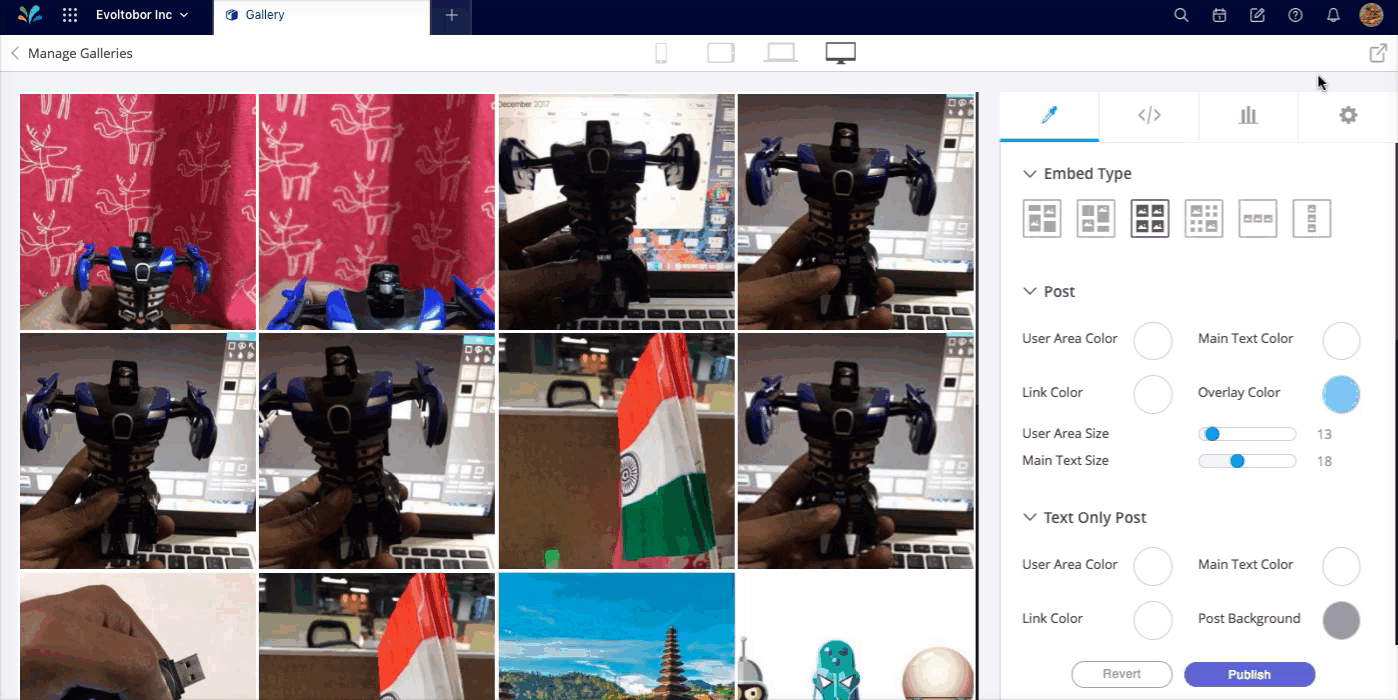Open the cartoon robots thumbnail
This screenshot has width=1398, height=700.
pos(856,636)
